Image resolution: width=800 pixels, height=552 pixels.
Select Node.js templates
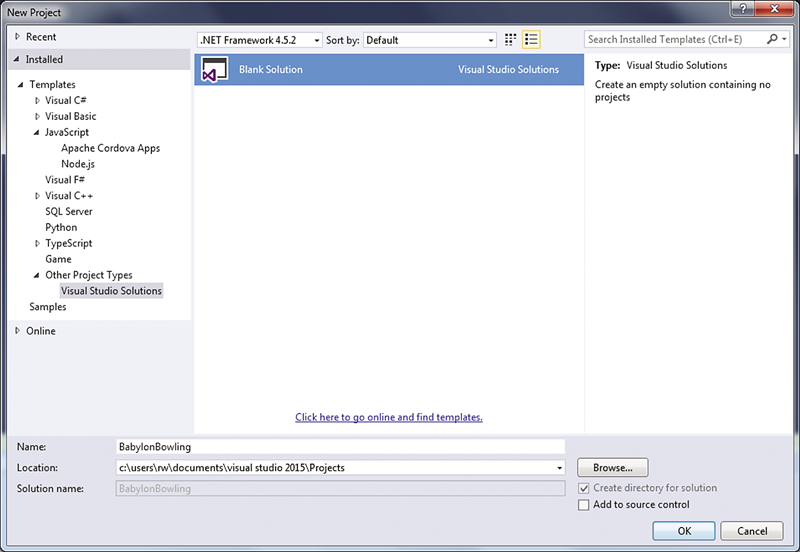(x=78, y=164)
